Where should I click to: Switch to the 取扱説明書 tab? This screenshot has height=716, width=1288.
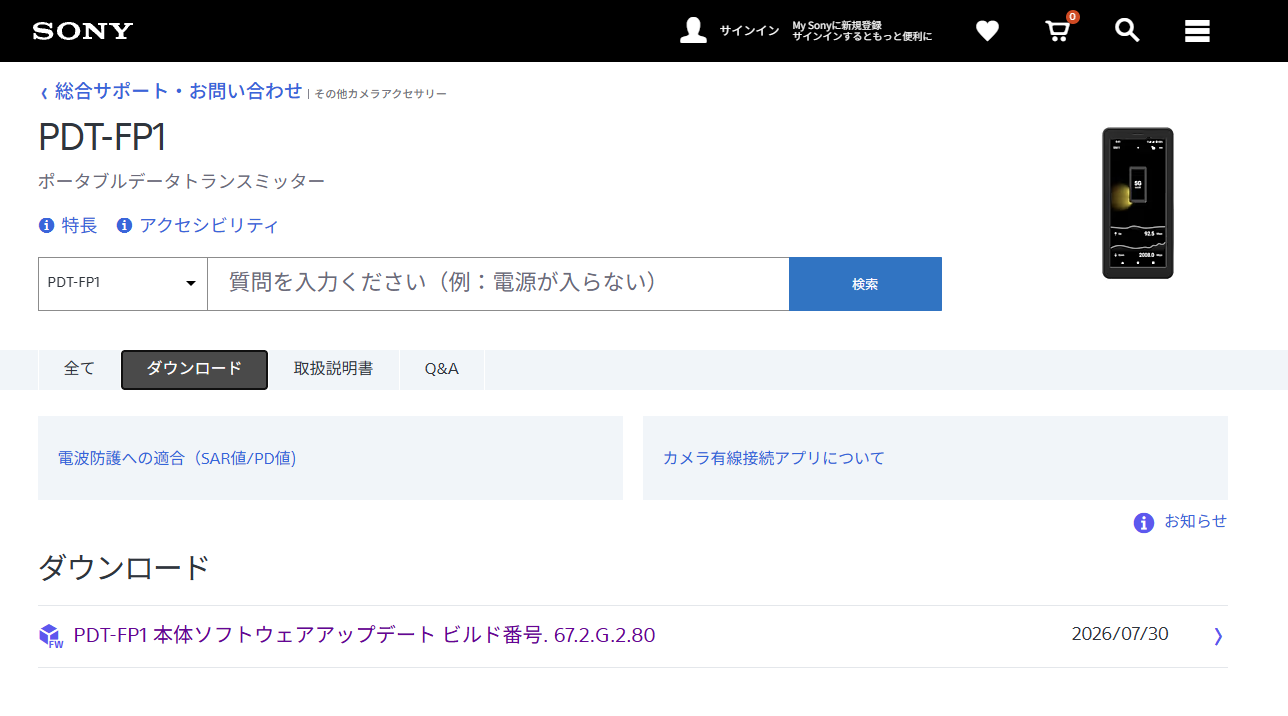tap(333, 369)
